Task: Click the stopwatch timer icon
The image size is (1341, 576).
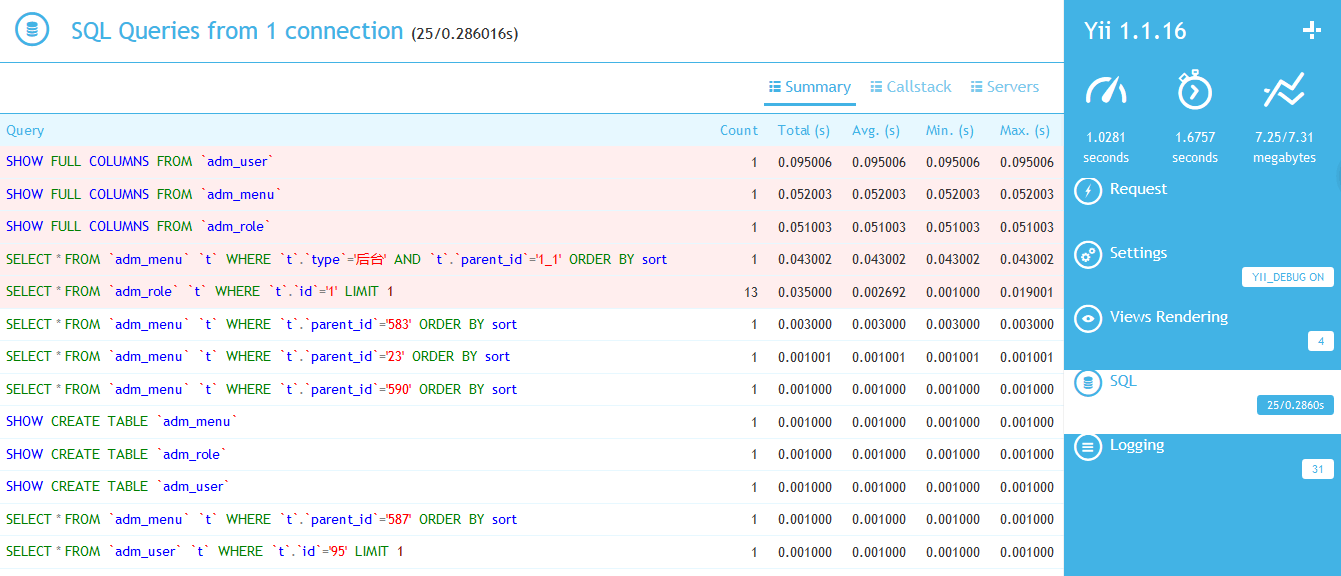Action: coord(1194,91)
